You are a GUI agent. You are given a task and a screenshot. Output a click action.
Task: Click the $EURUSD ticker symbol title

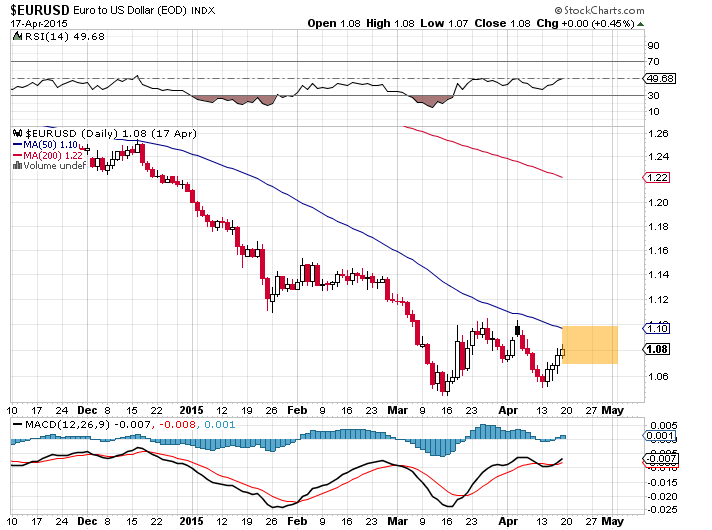point(41,9)
